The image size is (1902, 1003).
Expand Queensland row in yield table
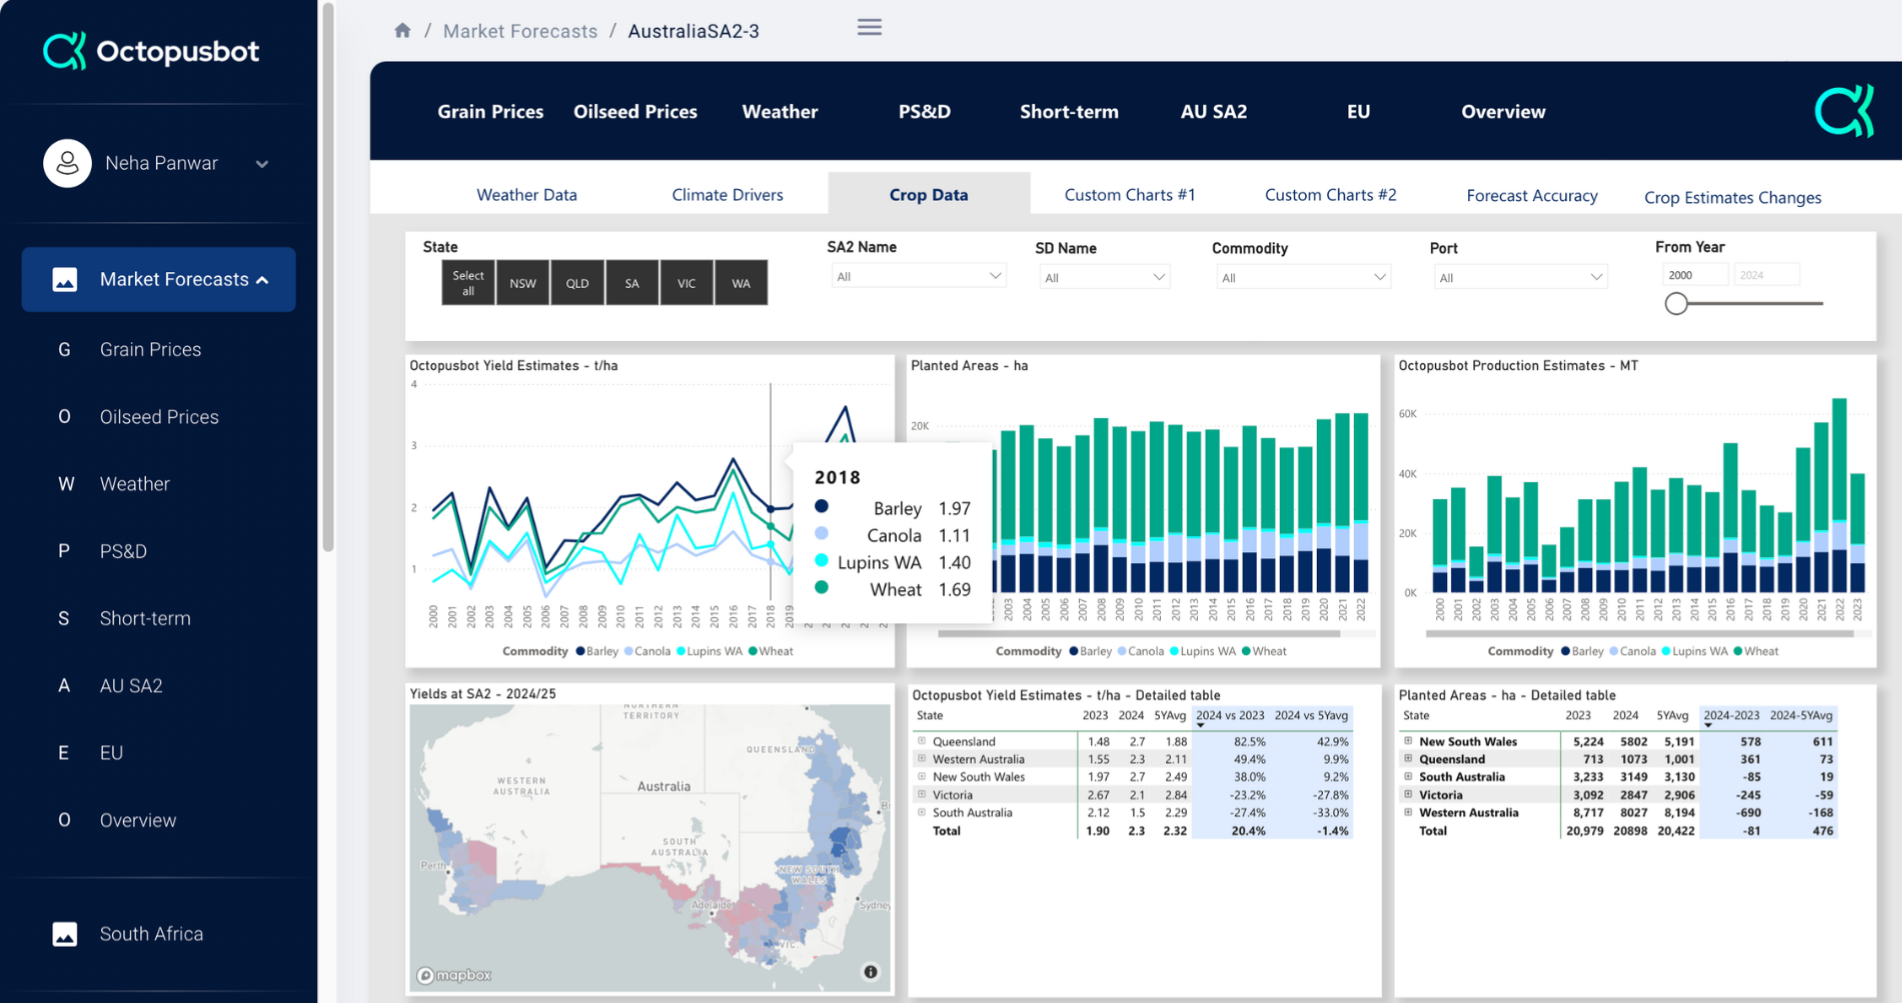tap(922, 741)
